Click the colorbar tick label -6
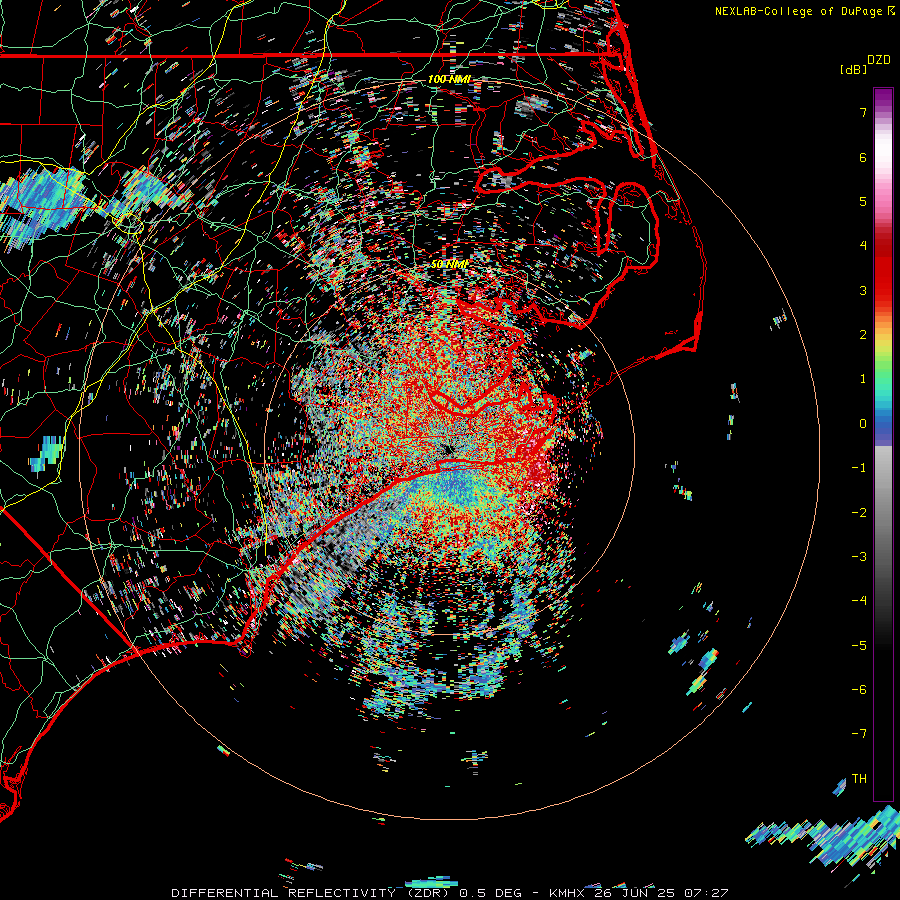 [x=859, y=689]
